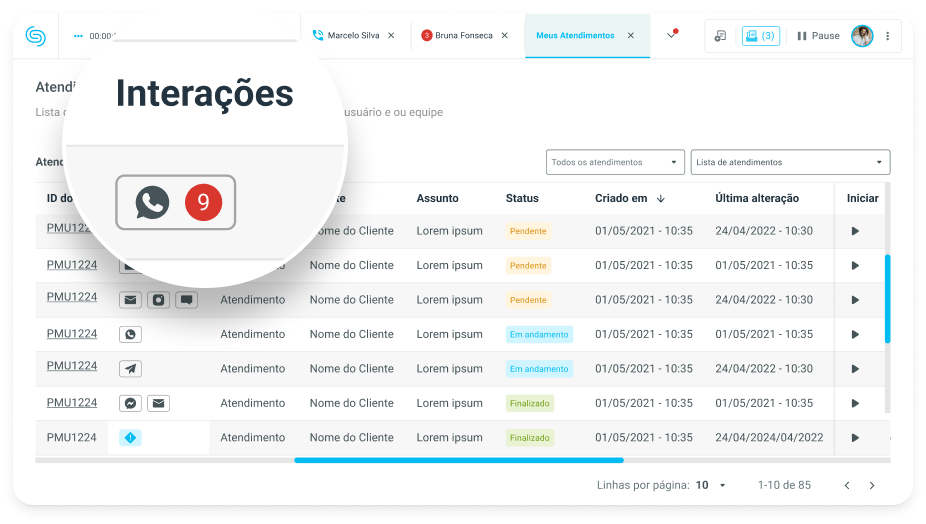Open the 'Lista de atendimentos' dropdown
926x524 pixels.
coord(789,162)
